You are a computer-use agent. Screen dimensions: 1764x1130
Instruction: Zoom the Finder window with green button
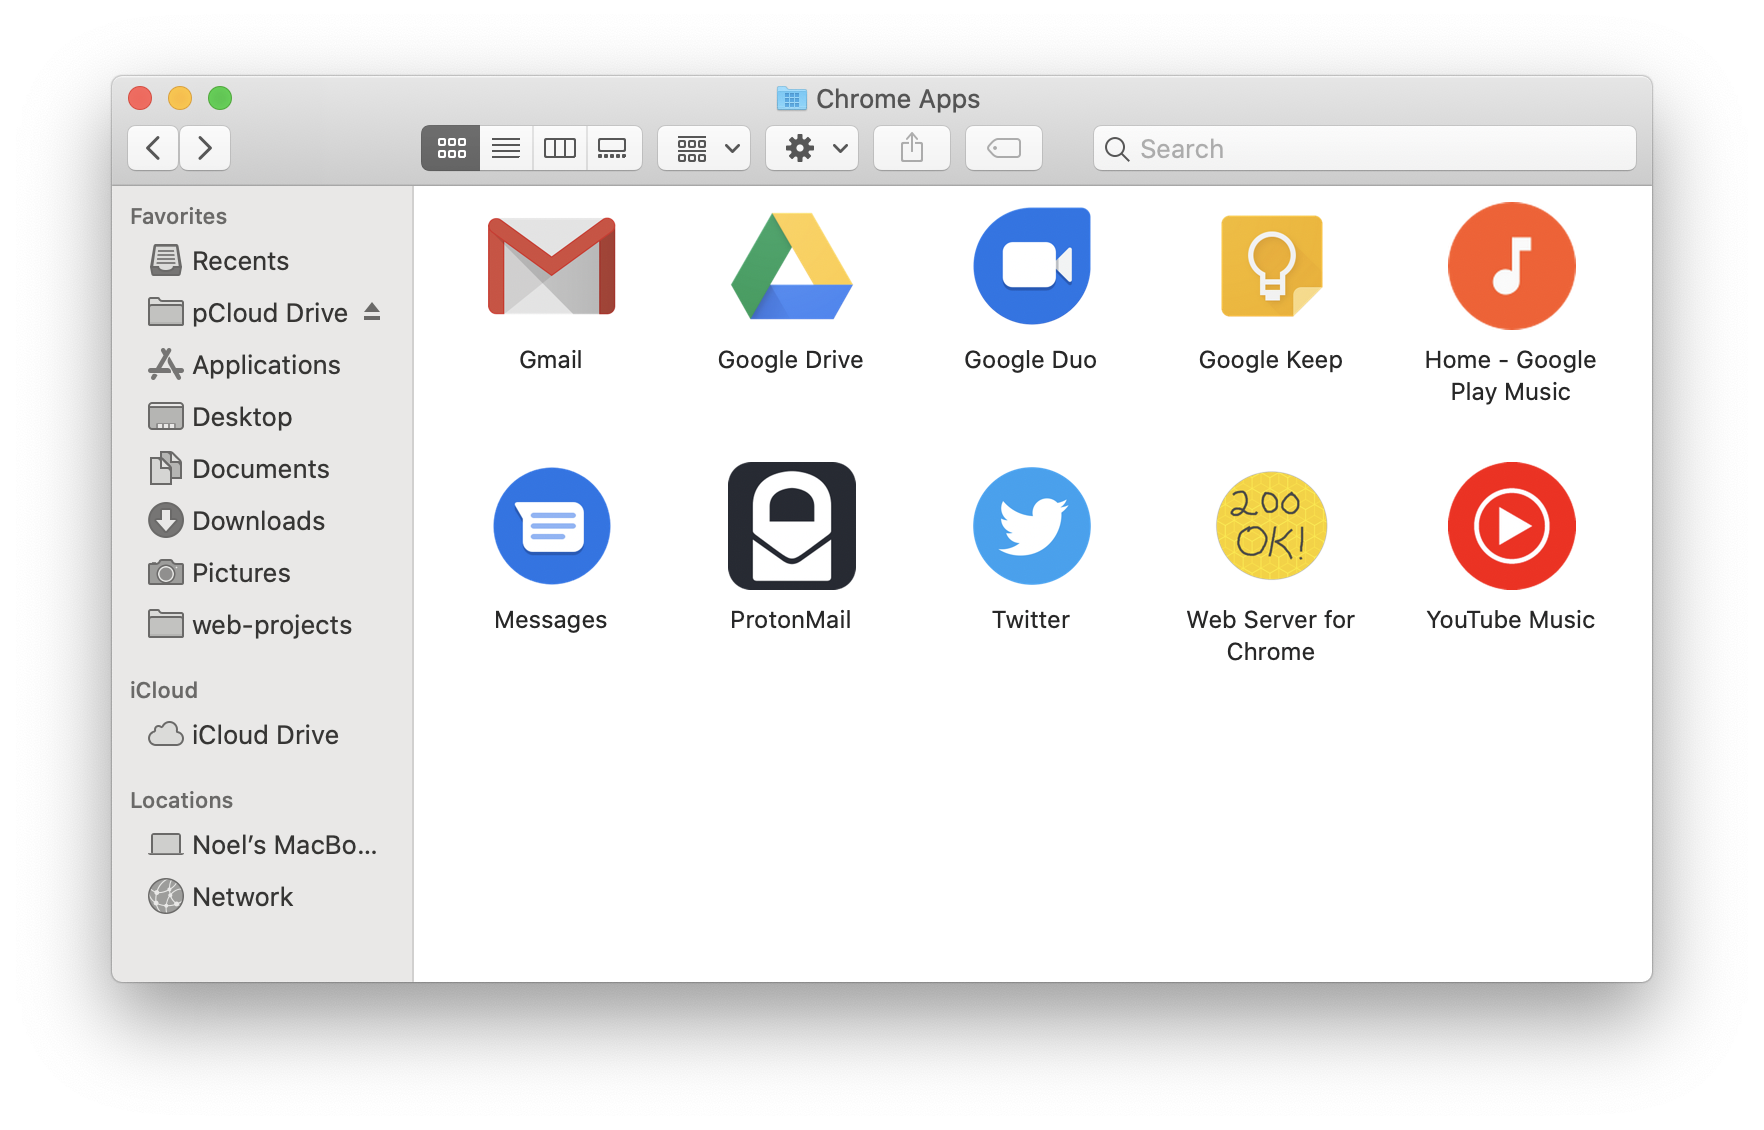click(x=220, y=98)
